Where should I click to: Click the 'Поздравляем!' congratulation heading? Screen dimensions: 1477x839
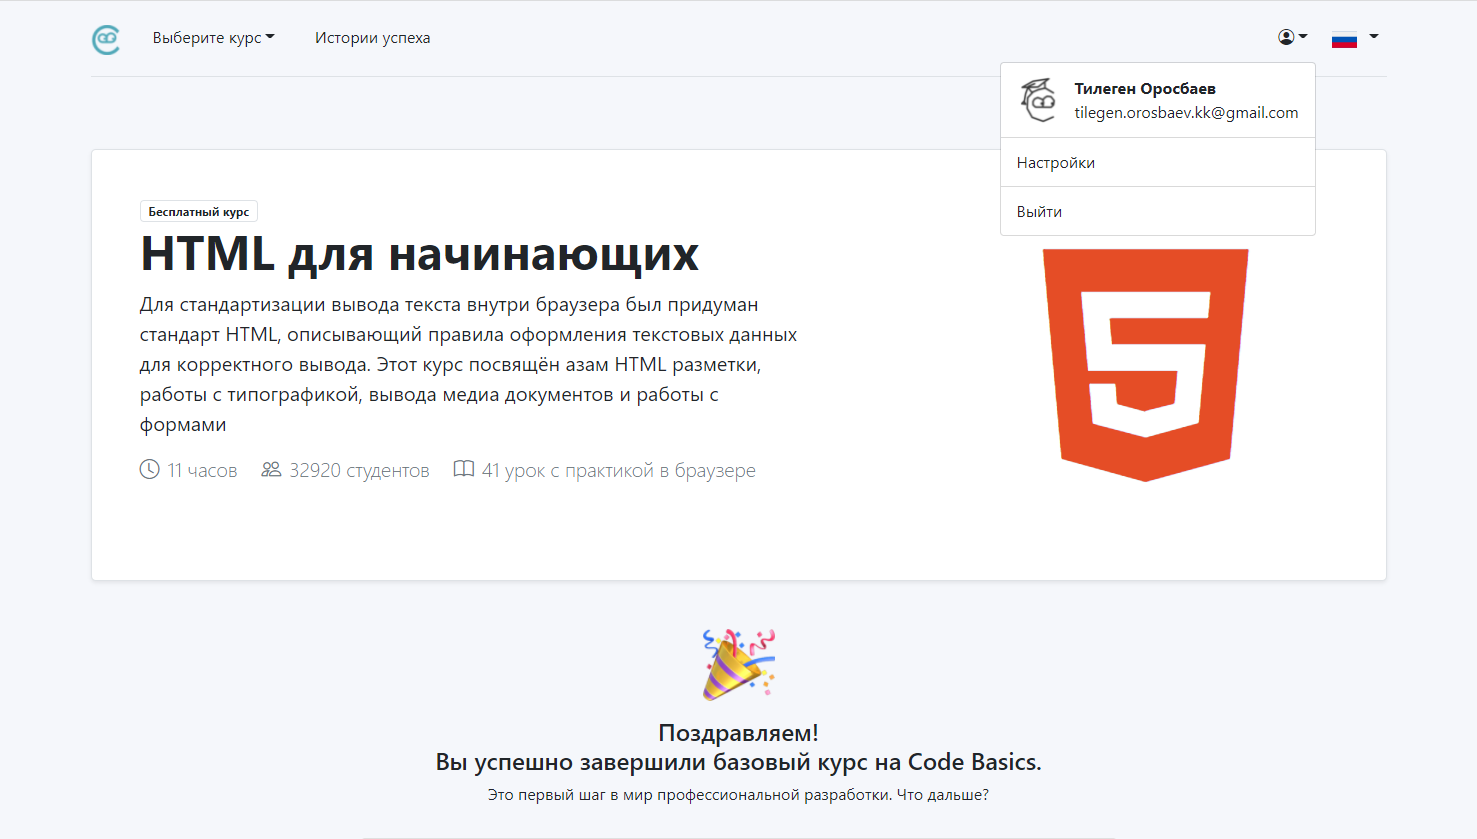tap(738, 733)
